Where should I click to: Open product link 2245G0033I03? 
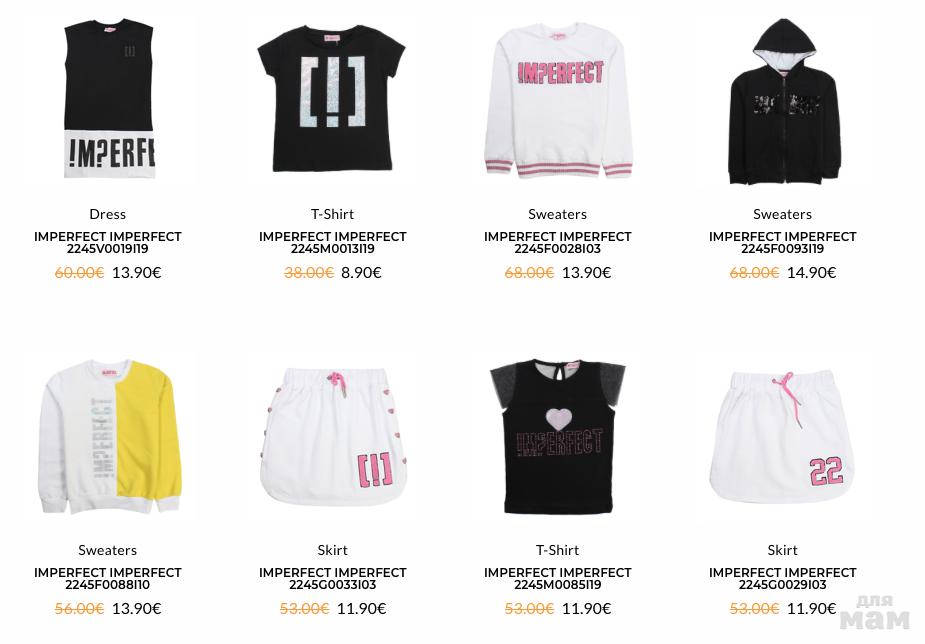pos(333,579)
